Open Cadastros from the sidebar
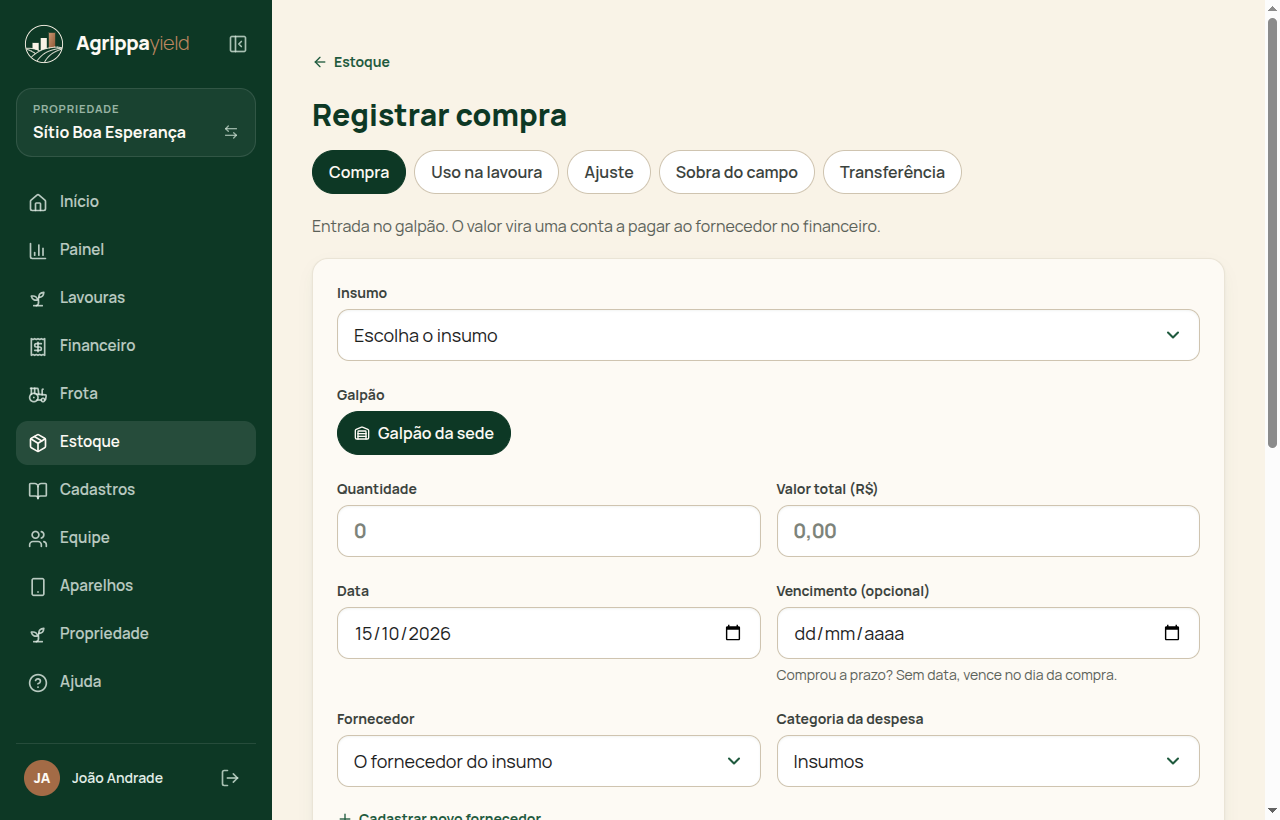1280x820 pixels. (136, 490)
